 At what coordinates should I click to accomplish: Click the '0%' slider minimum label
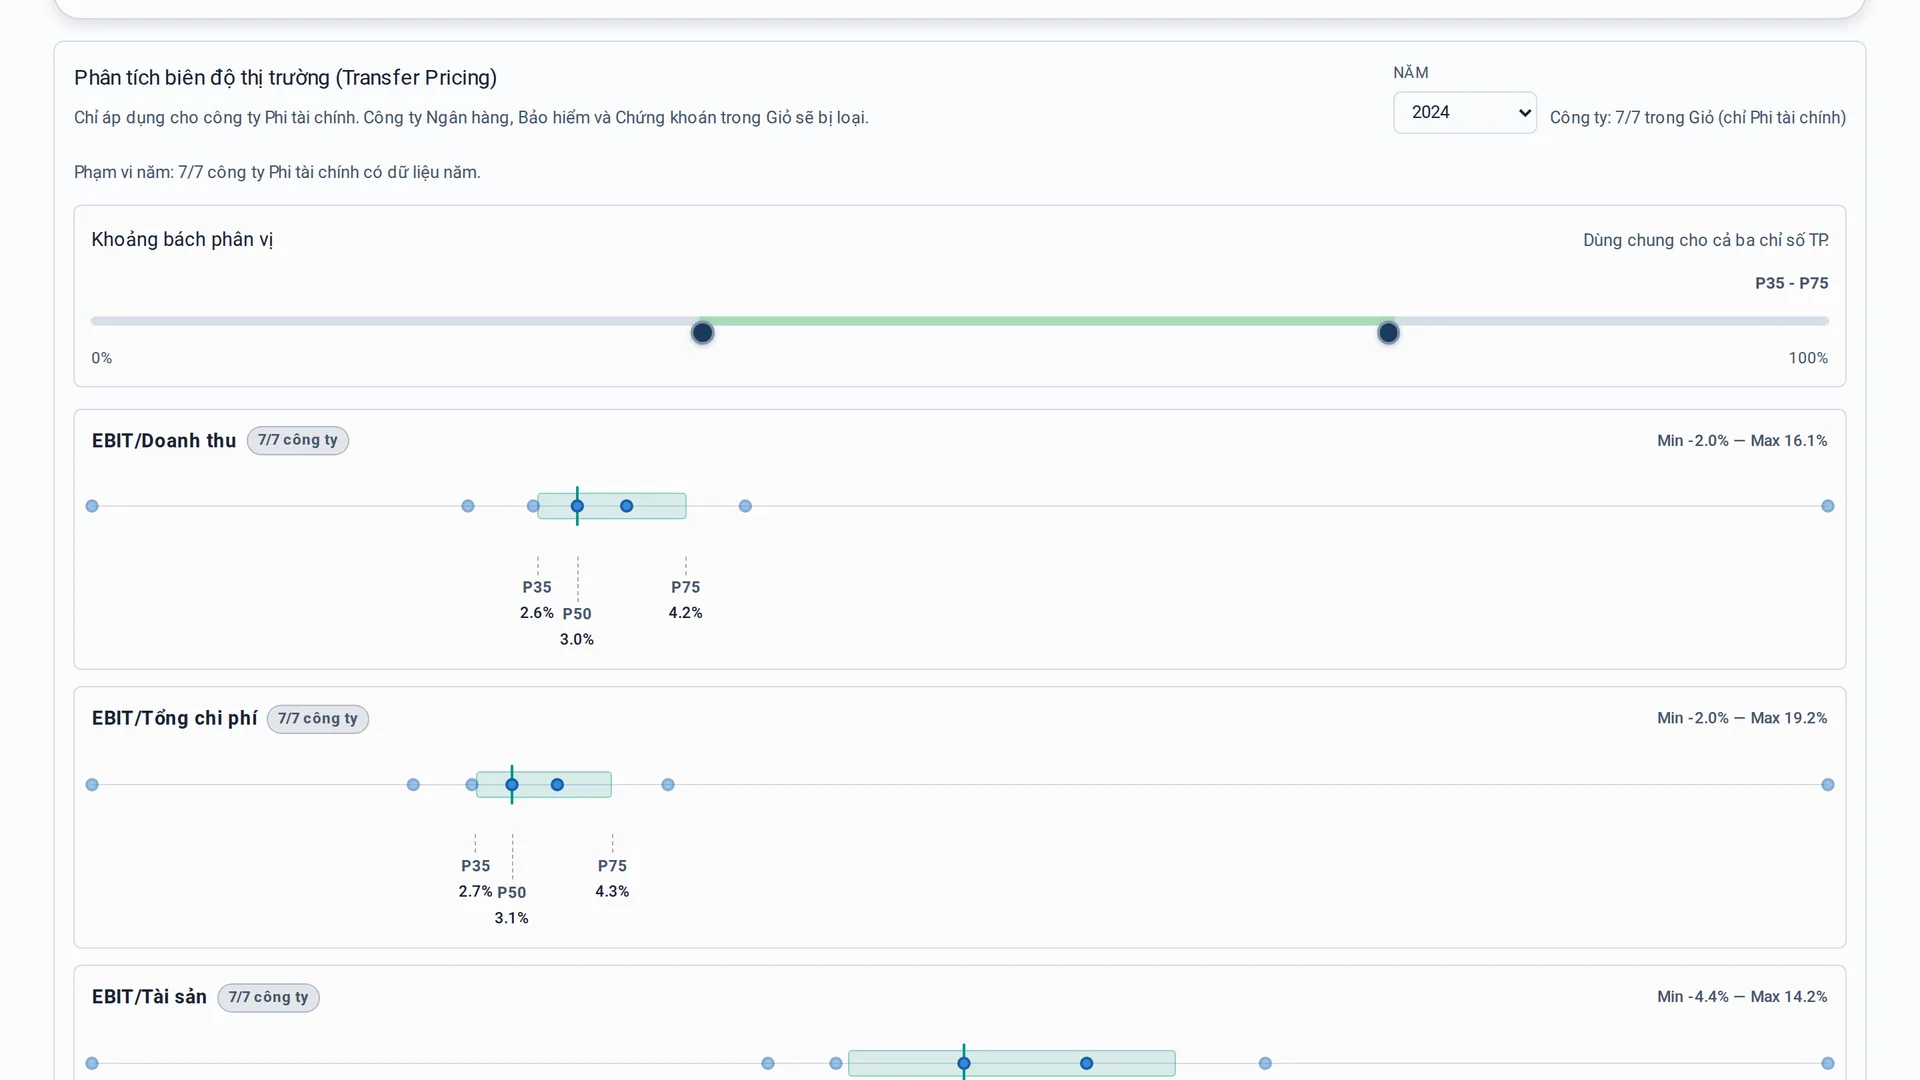pos(102,358)
